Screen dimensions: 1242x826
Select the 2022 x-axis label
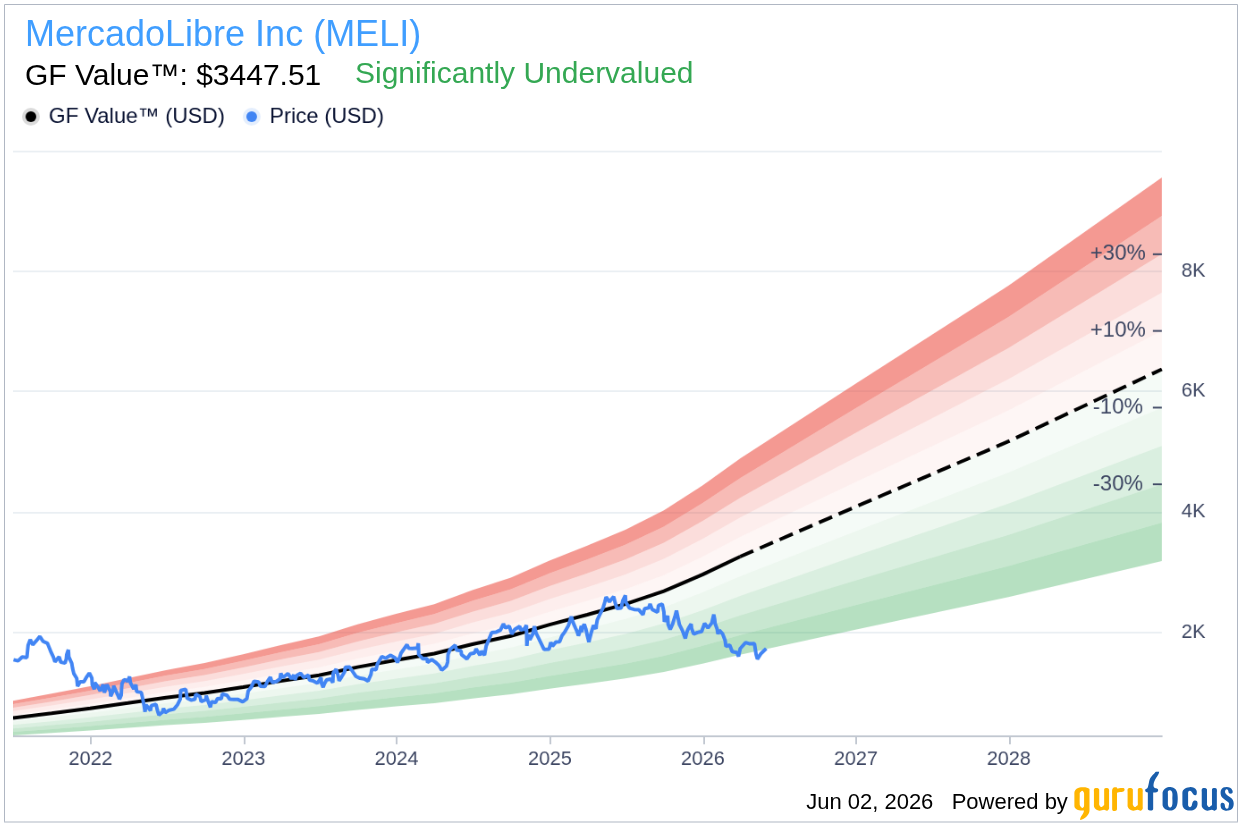click(x=90, y=758)
